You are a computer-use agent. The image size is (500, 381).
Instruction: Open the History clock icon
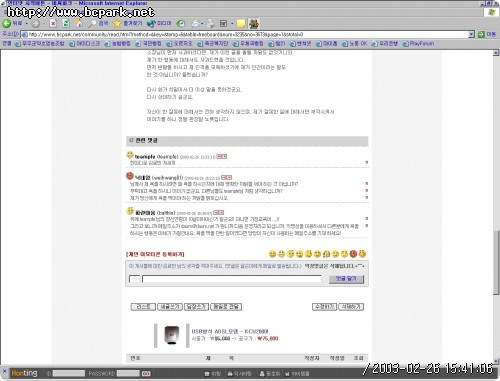tap(180, 23)
